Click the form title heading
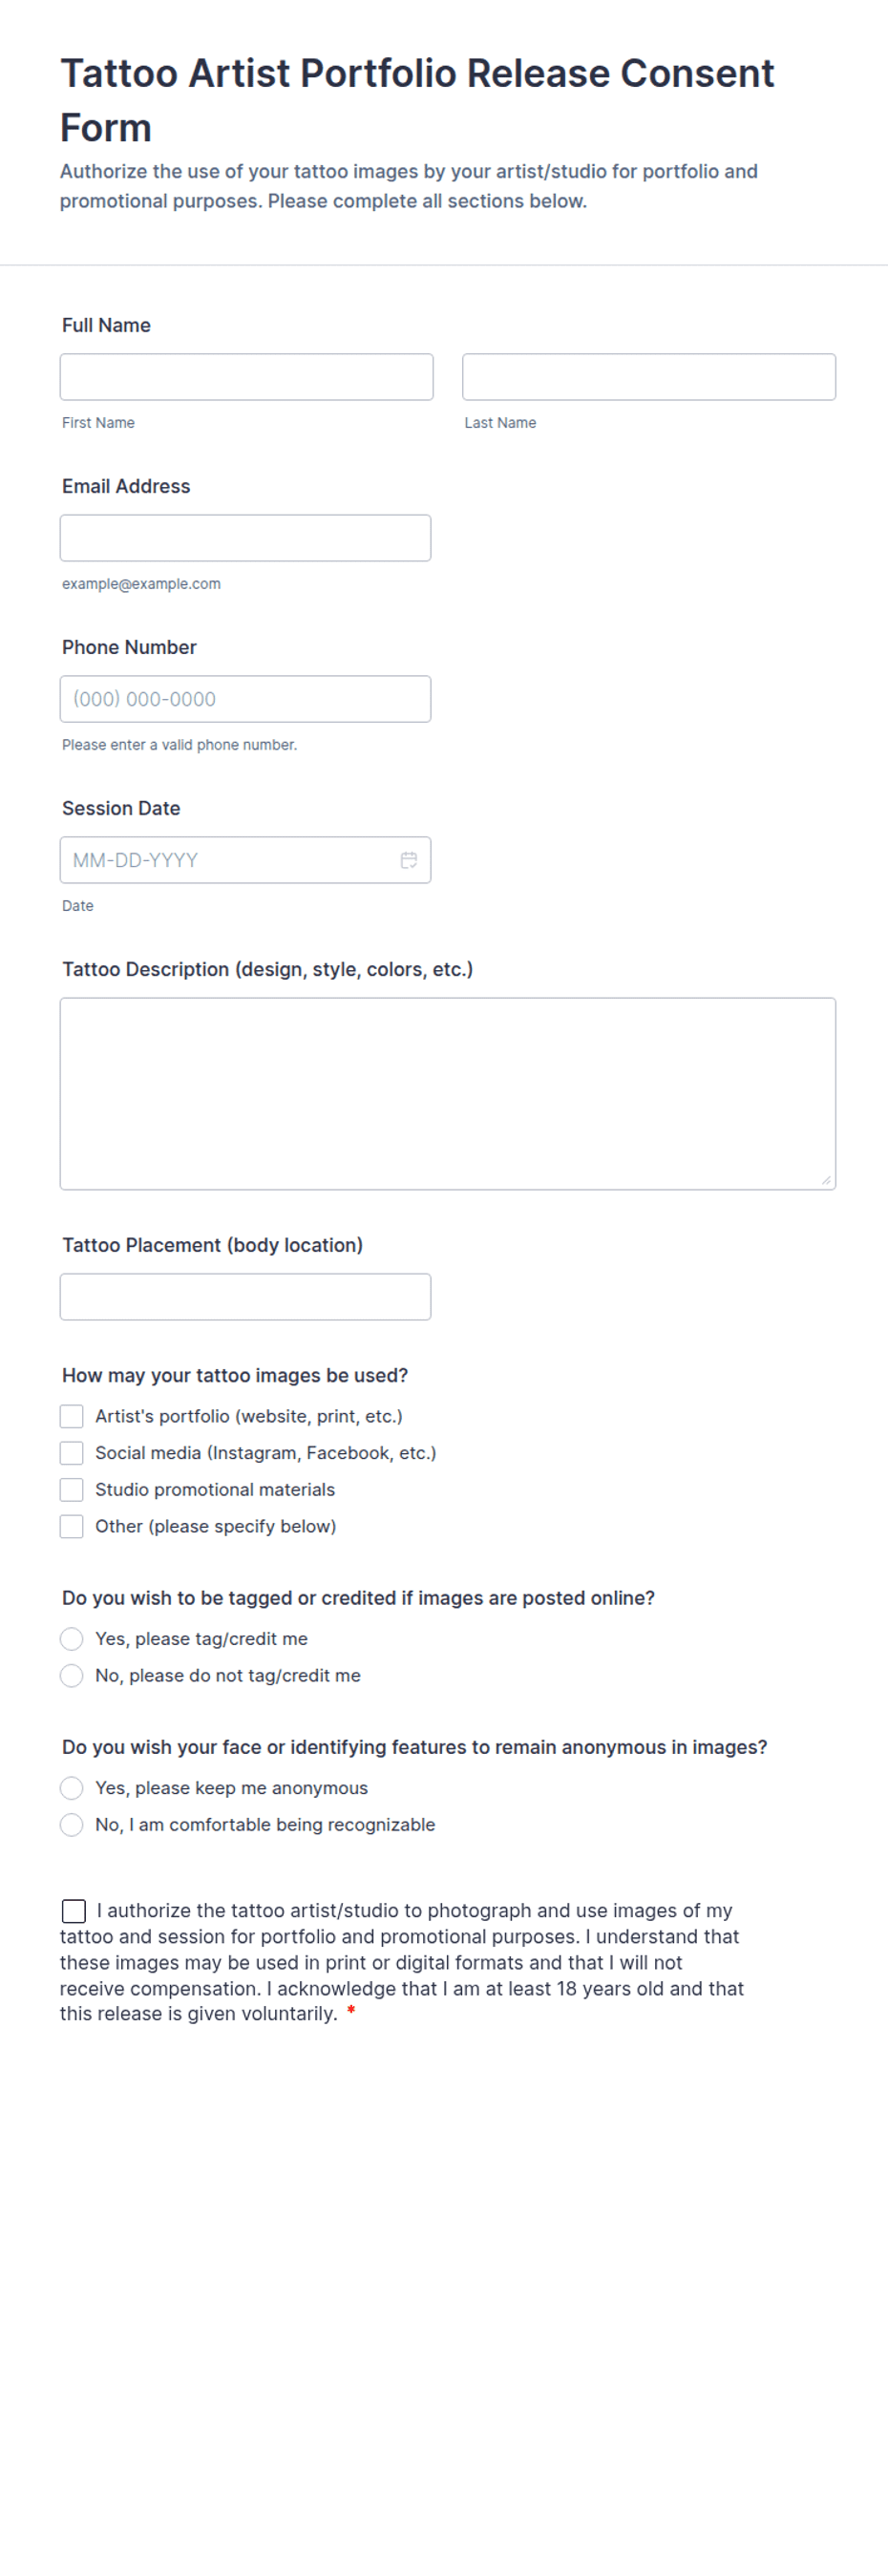 tap(417, 100)
